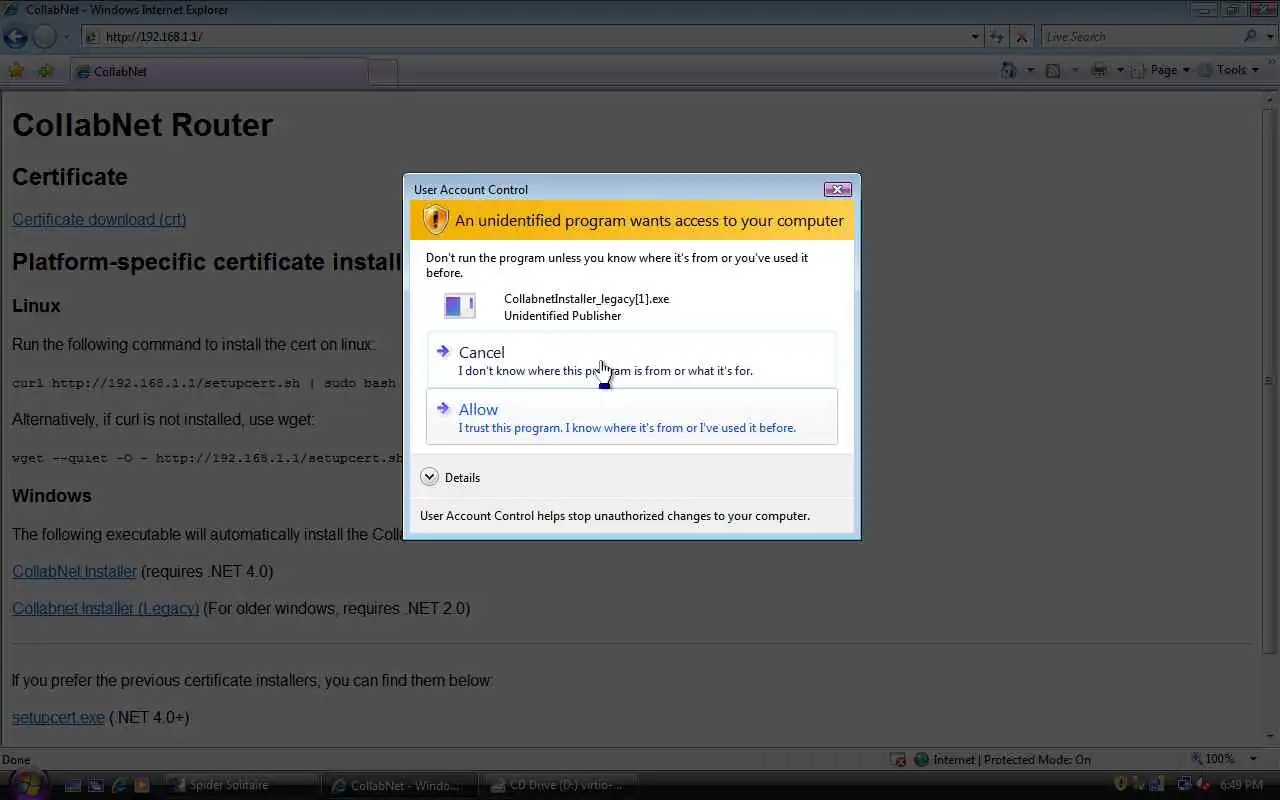Click the Internet Explorer Forward button

45,37
